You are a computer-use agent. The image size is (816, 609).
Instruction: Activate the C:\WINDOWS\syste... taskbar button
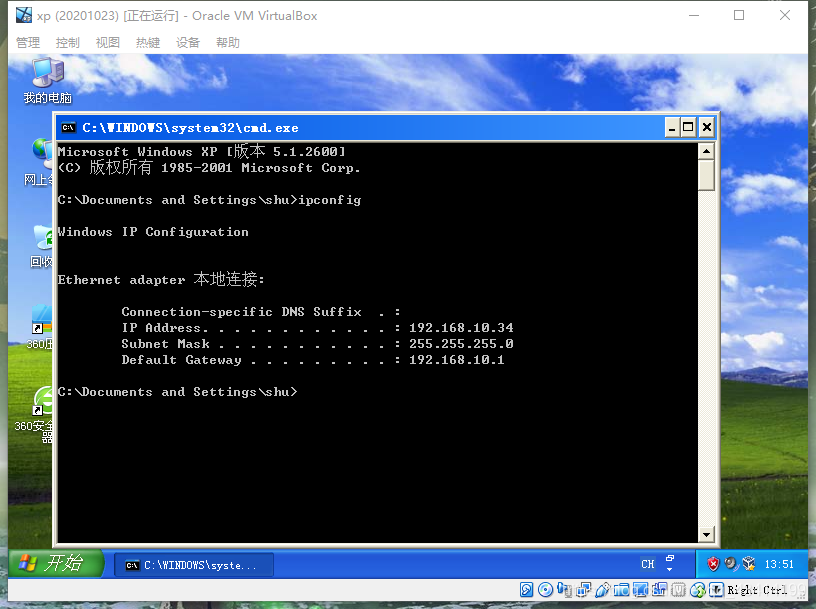tap(194, 565)
